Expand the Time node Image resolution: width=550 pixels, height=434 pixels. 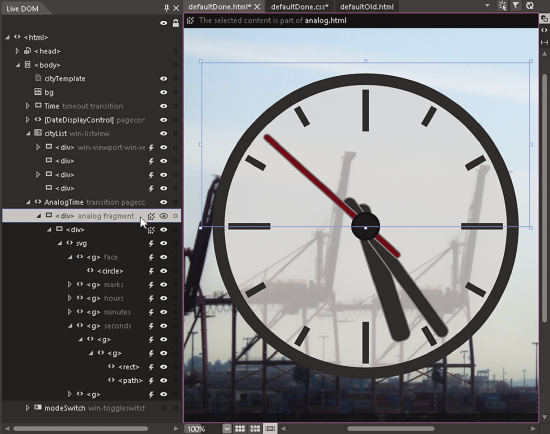point(28,106)
